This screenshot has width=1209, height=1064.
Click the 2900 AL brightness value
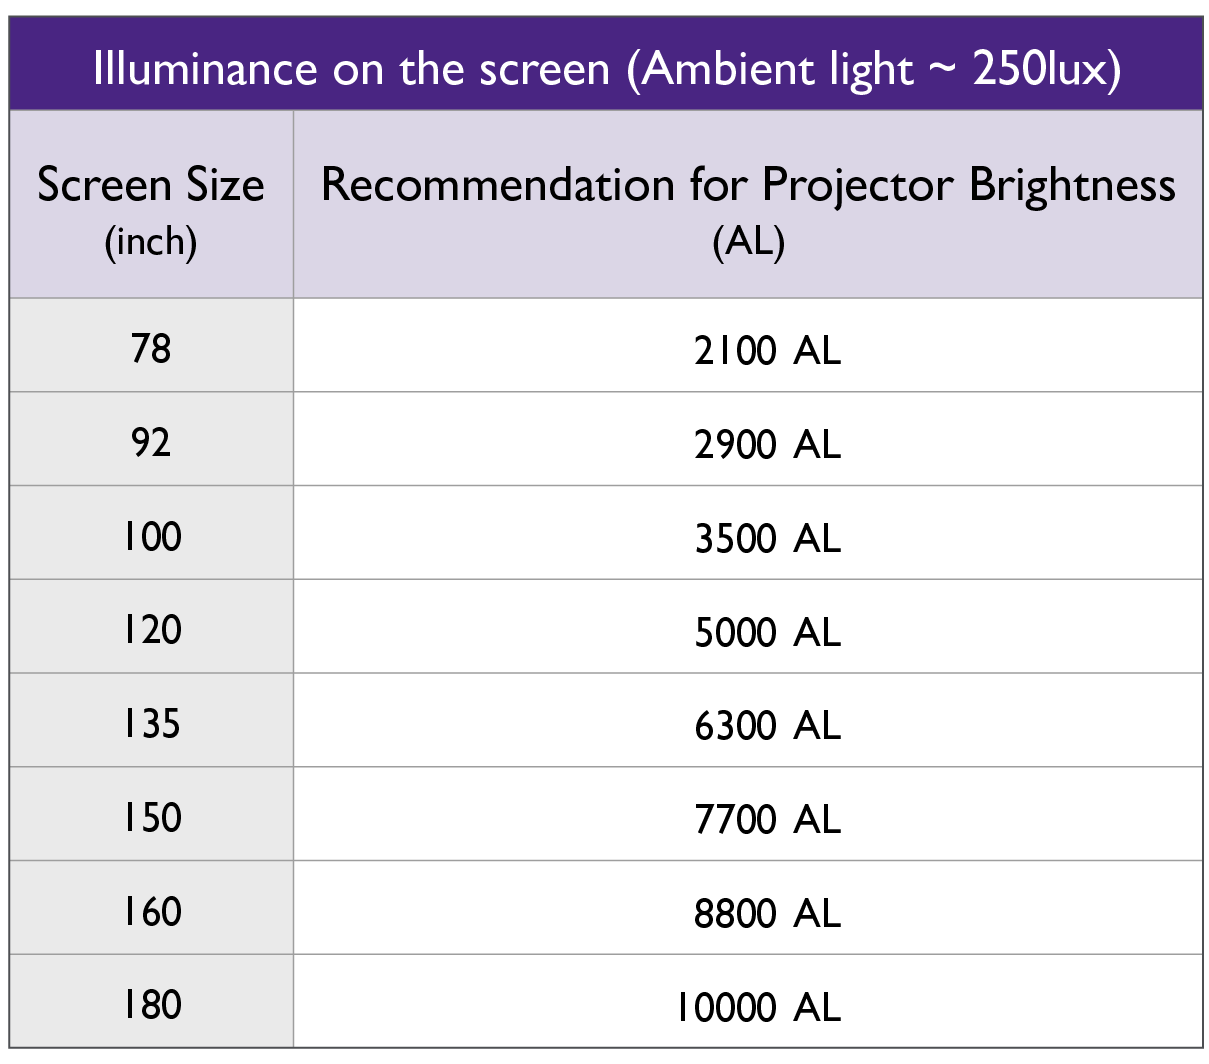(x=767, y=444)
